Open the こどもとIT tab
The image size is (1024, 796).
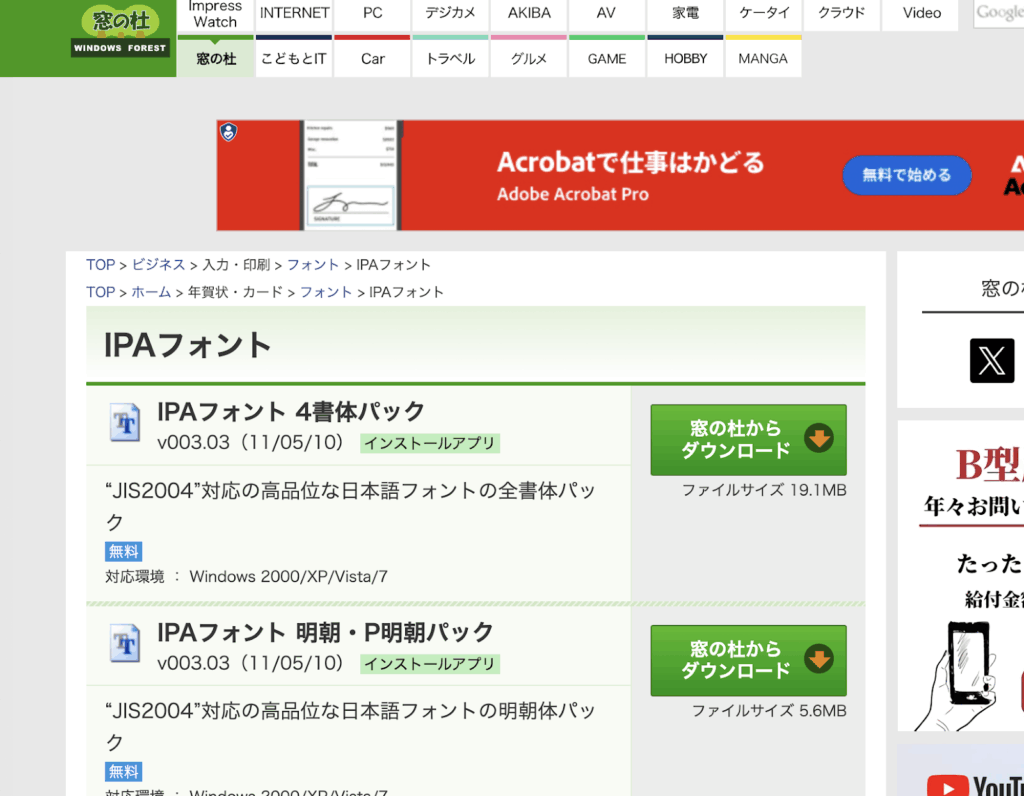294,58
